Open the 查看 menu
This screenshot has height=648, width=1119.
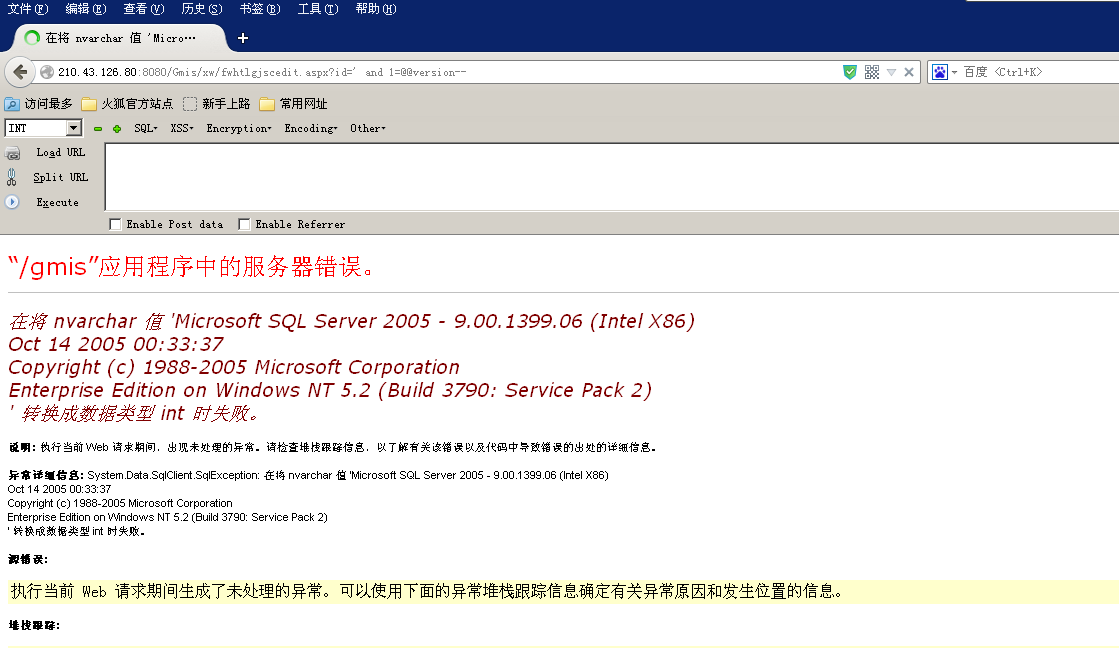[x=143, y=9]
